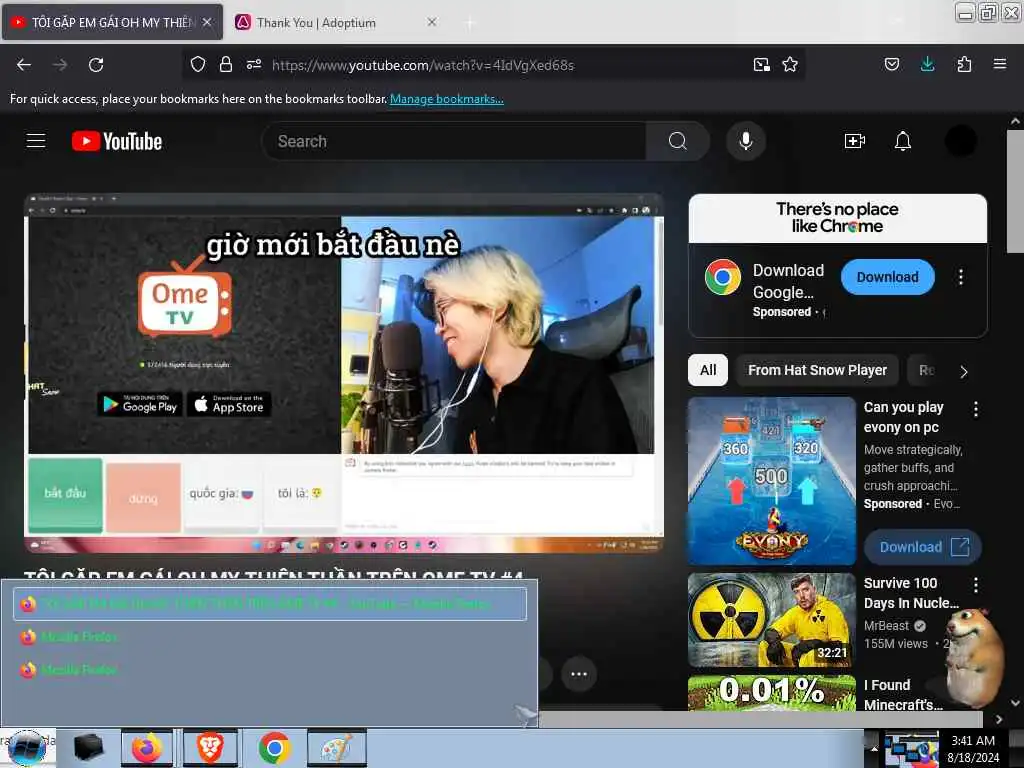The width and height of the screenshot is (1024, 768).
Task: Switch to Firefox in the taskbar
Action: pyautogui.click(x=147, y=748)
